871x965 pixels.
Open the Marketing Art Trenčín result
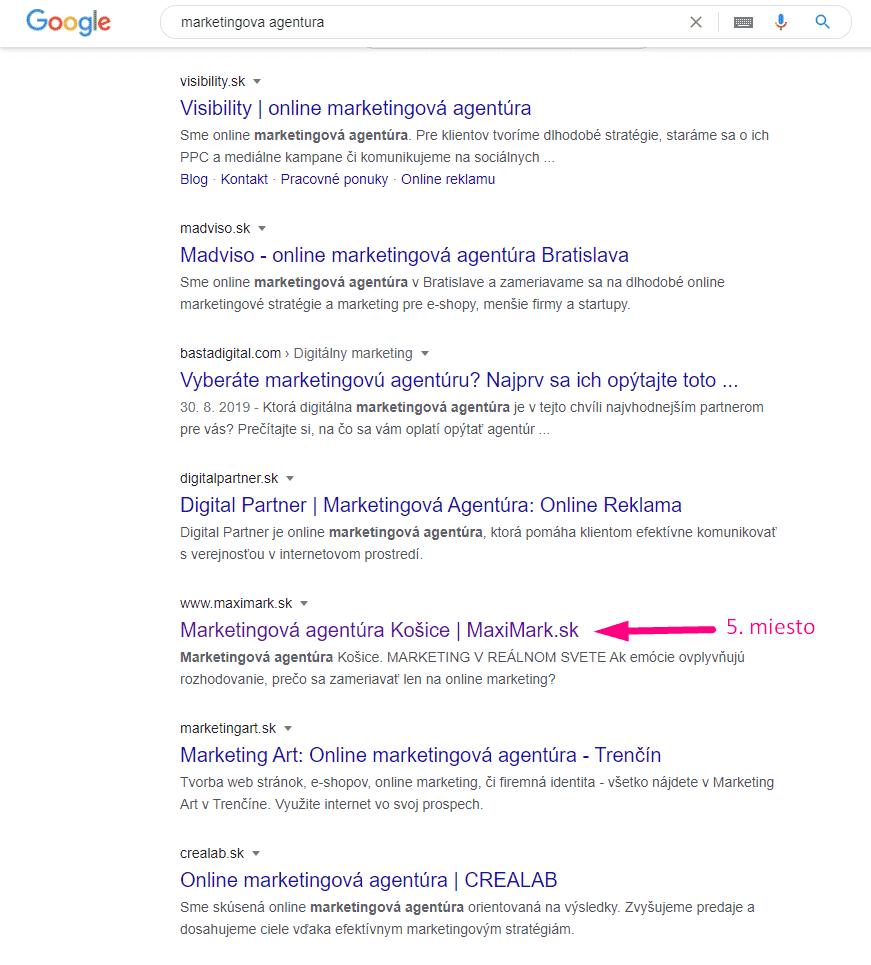420,755
